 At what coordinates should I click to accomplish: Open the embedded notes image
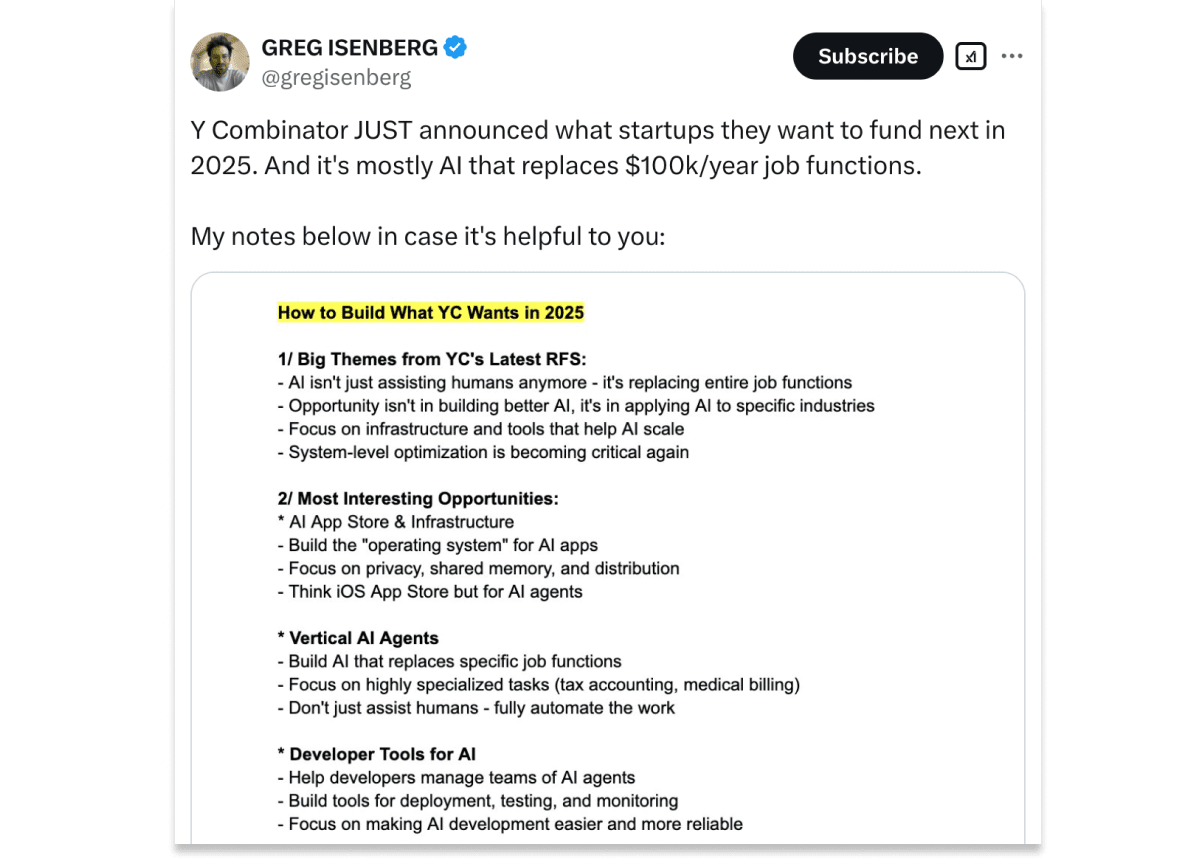coord(608,558)
